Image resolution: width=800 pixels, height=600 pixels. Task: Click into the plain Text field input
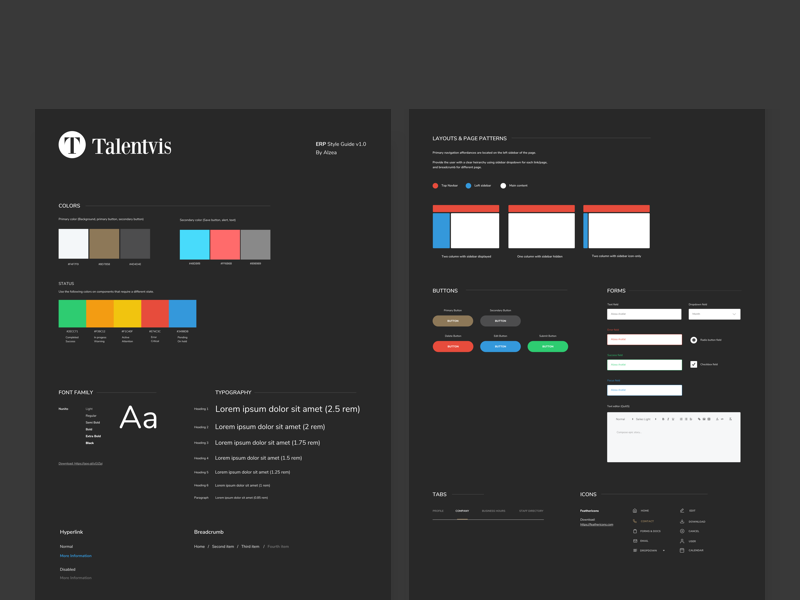(644, 314)
